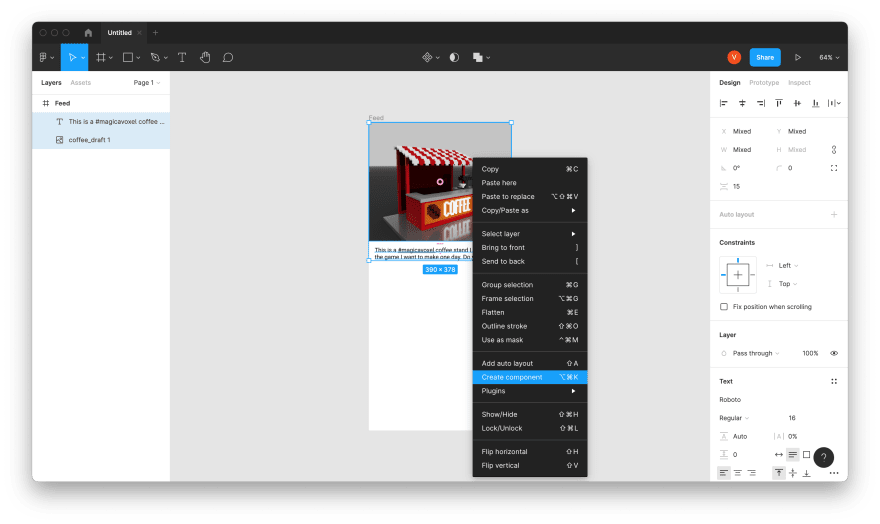Select the Pen tool
This screenshot has height=524, width=880.
click(155, 57)
